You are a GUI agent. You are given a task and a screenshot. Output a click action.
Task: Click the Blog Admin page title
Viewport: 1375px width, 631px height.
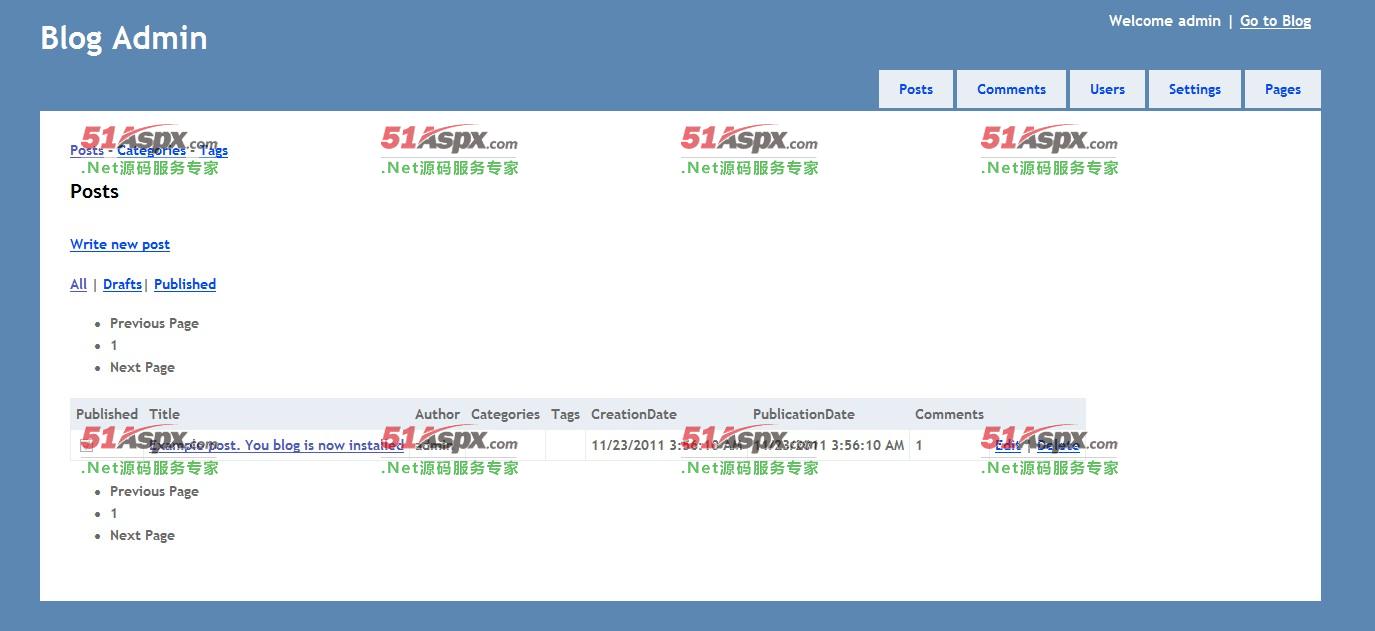pyautogui.click(x=124, y=38)
